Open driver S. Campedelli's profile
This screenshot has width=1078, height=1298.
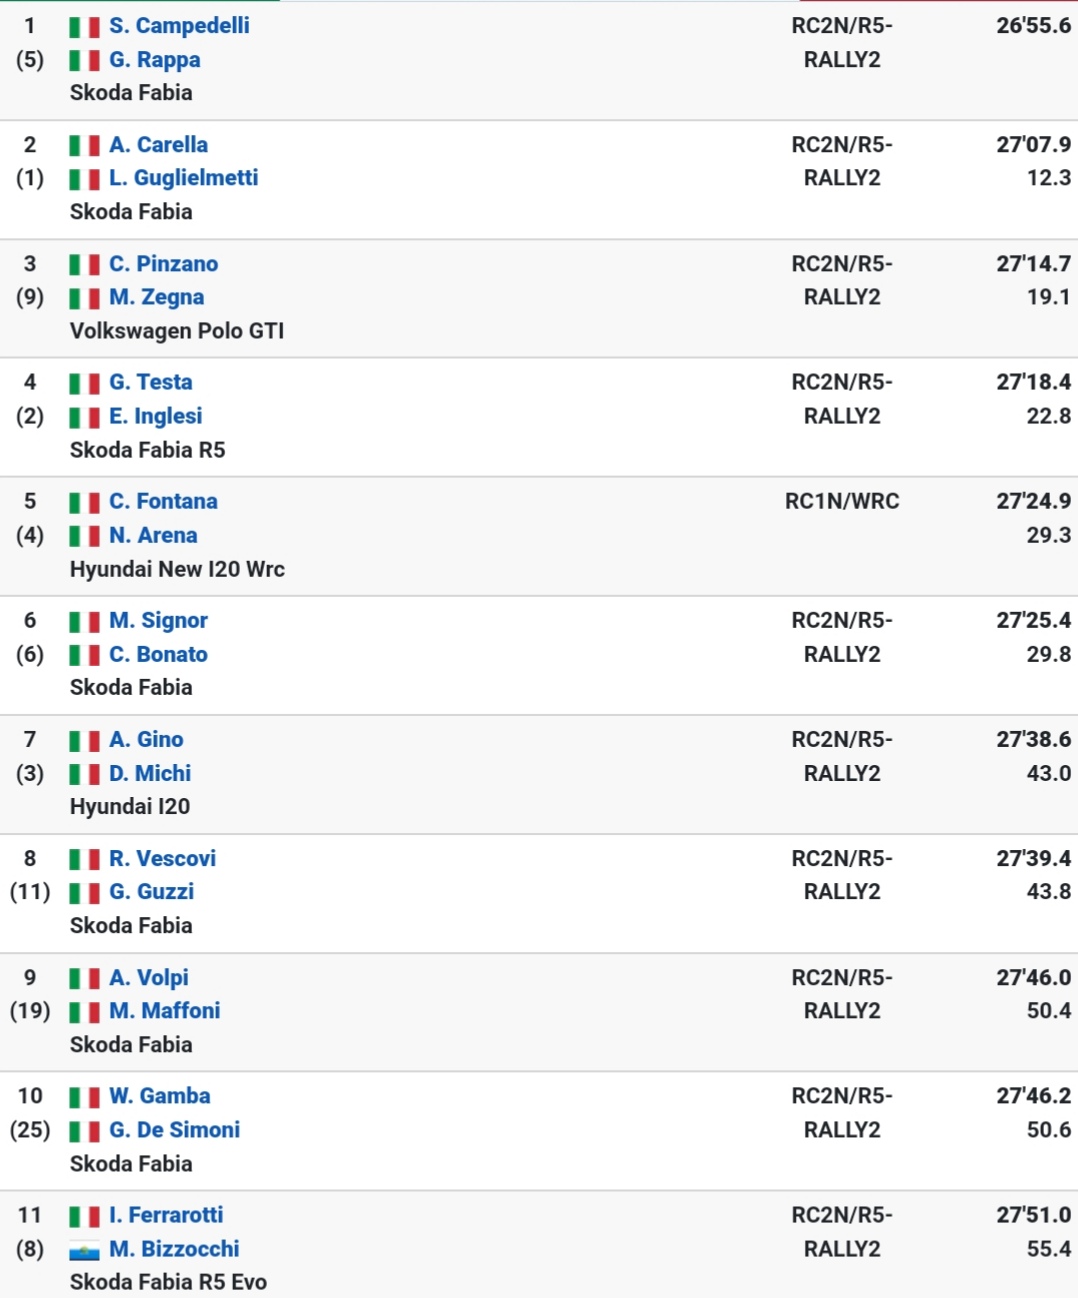coord(179,26)
